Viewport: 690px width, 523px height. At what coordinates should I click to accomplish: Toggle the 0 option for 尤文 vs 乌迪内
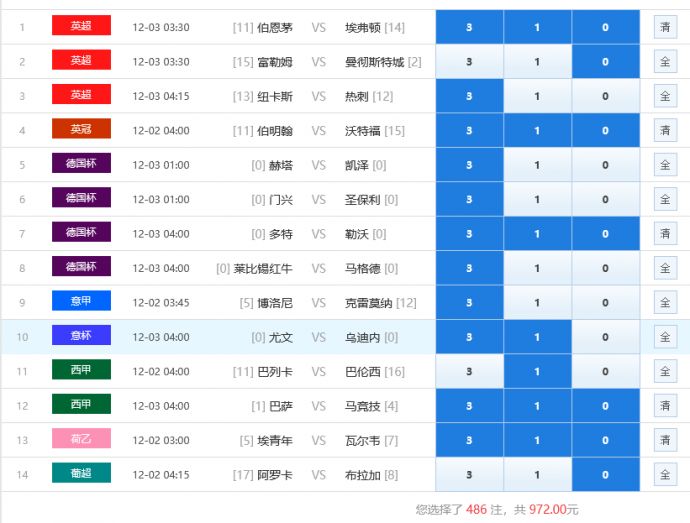pyautogui.click(x=605, y=337)
